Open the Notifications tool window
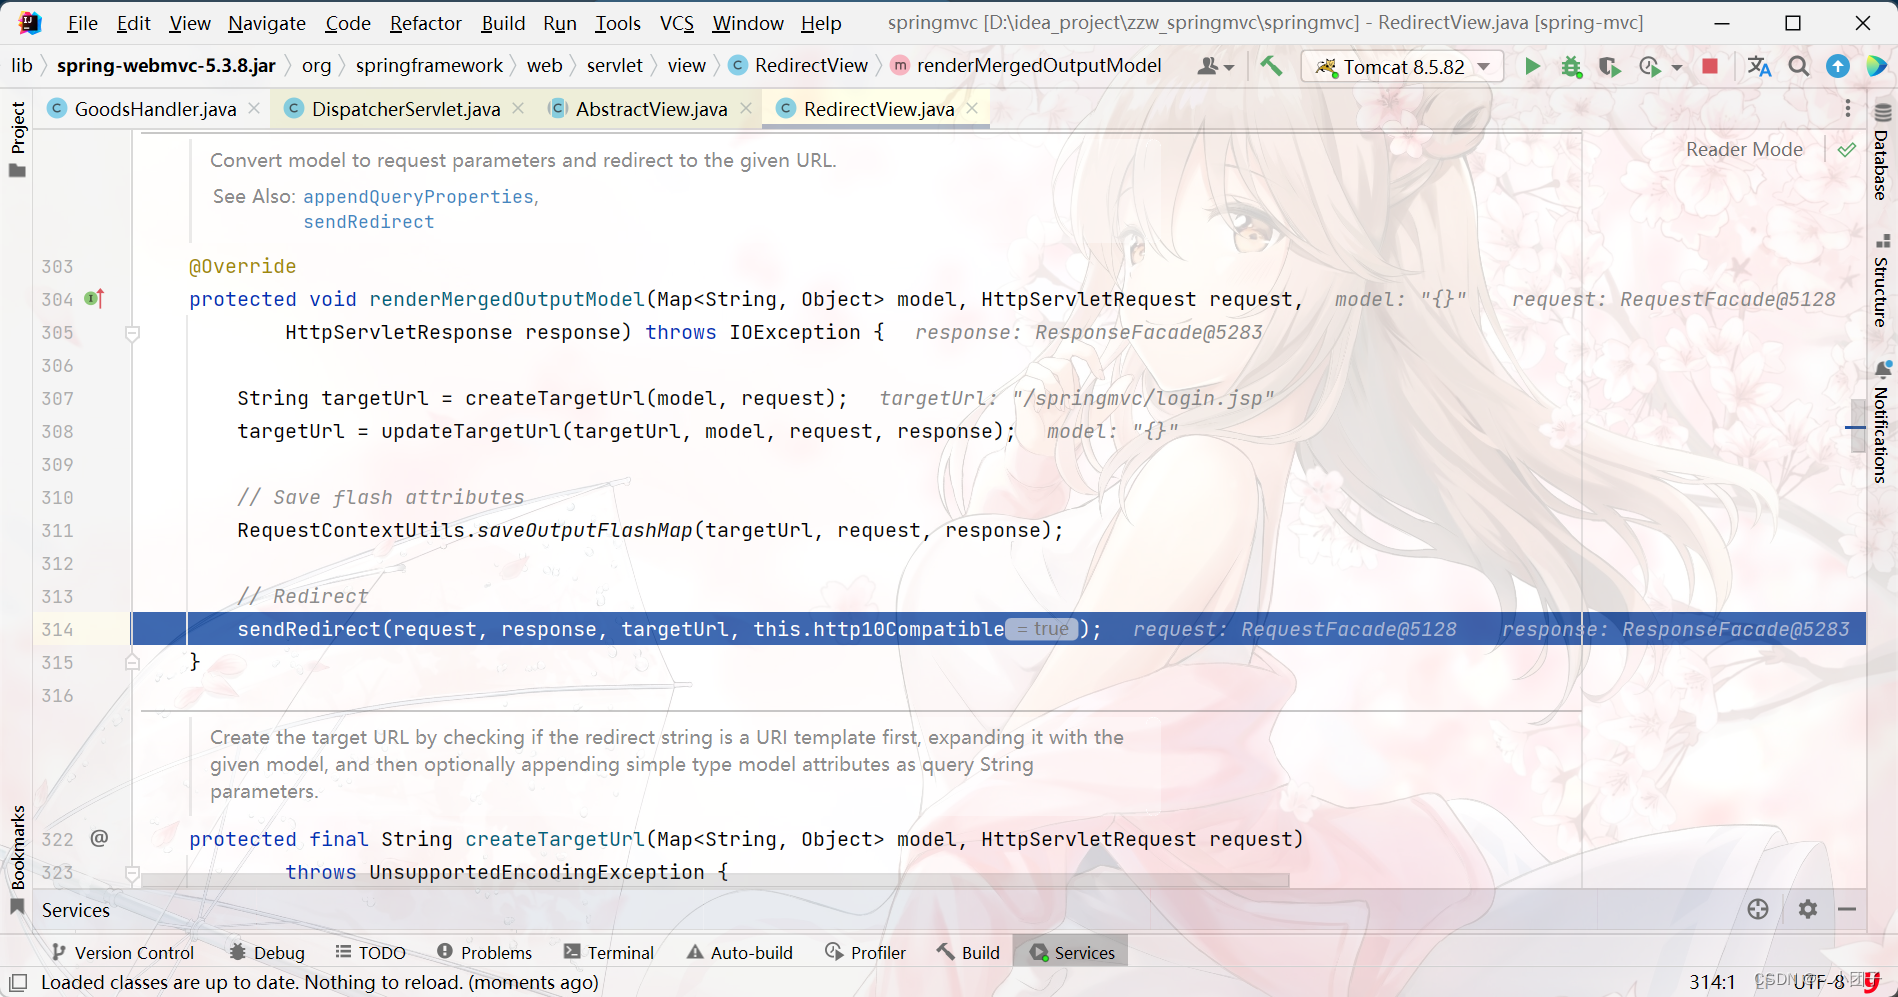The width and height of the screenshot is (1898, 997). coord(1882,423)
